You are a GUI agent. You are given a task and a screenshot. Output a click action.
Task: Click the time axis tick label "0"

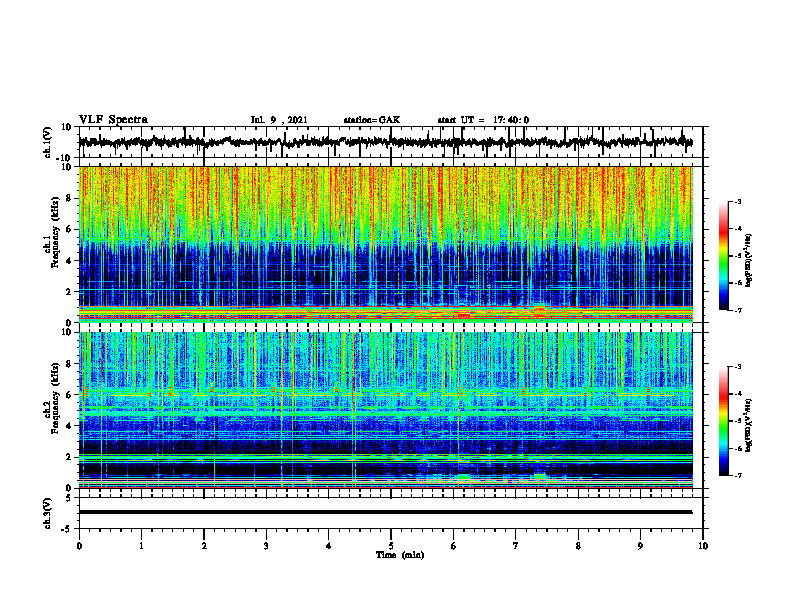coord(79,546)
